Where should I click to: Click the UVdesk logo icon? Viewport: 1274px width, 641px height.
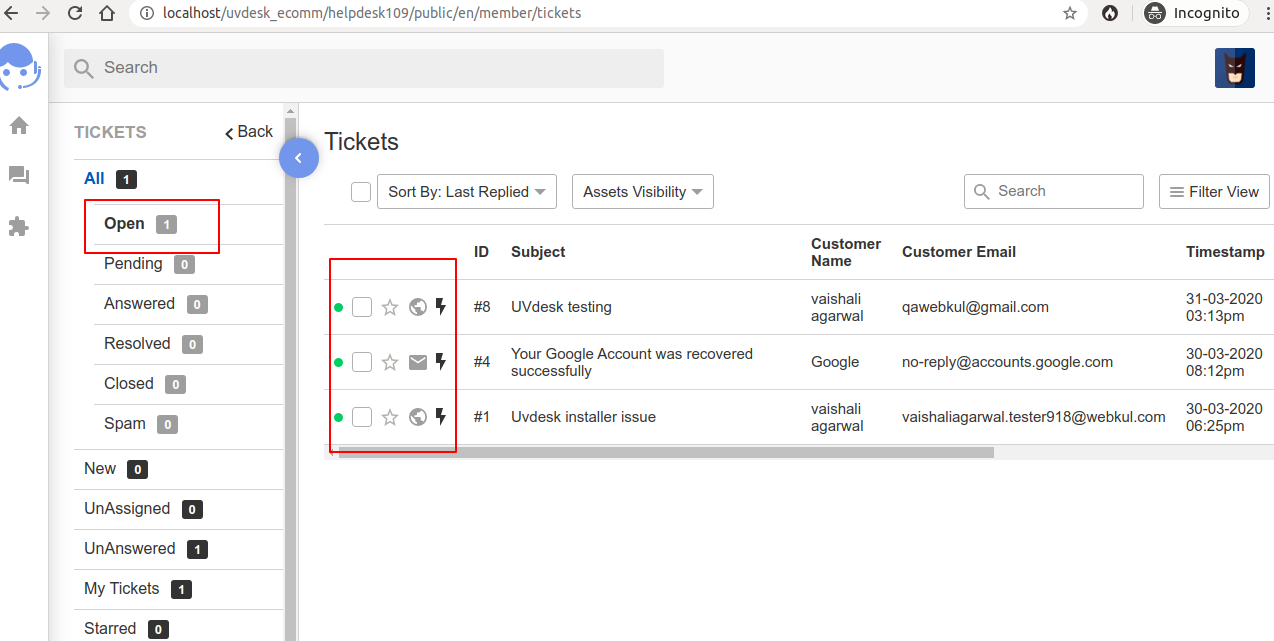pos(20,67)
